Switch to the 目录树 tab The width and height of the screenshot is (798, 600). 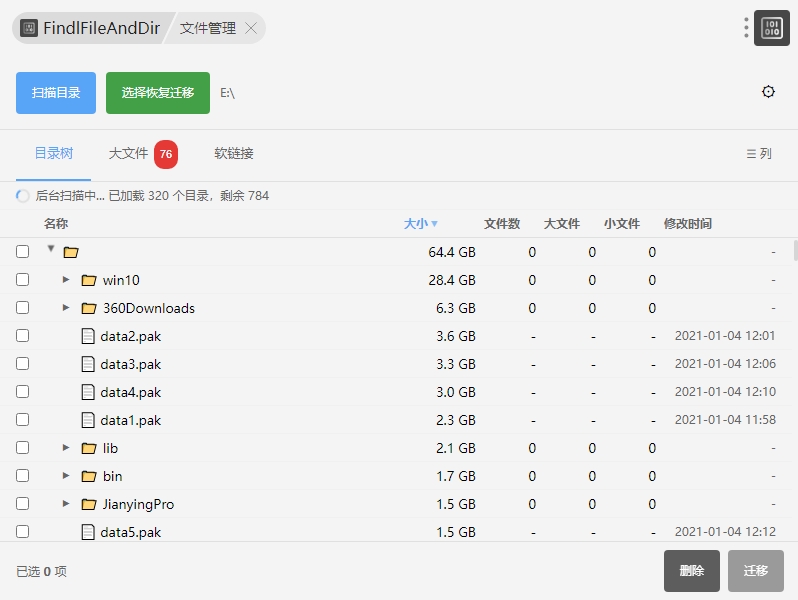53,153
